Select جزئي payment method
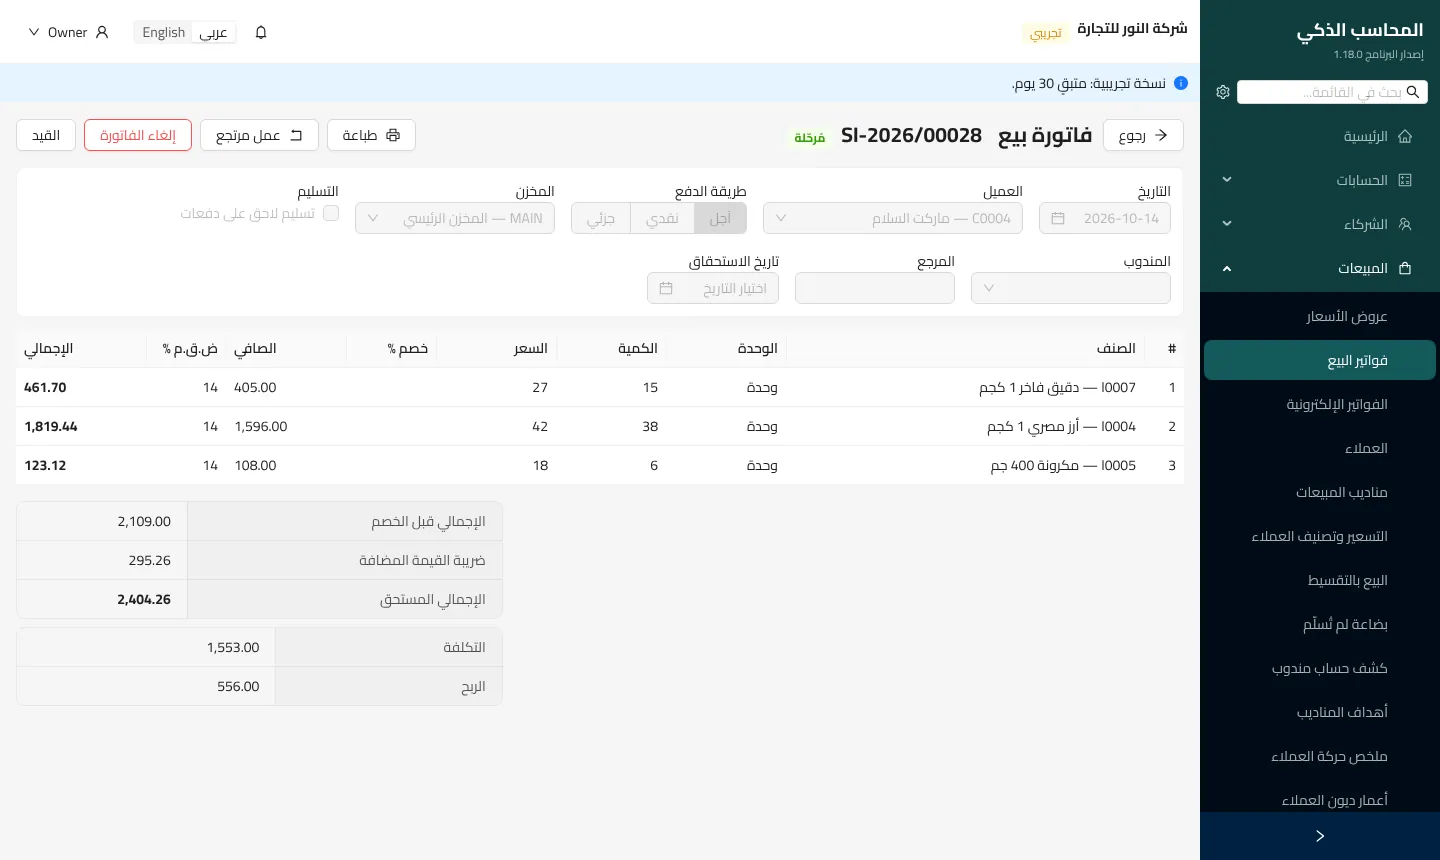Image resolution: width=1440 pixels, height=860 pixels. coord(601,218)
